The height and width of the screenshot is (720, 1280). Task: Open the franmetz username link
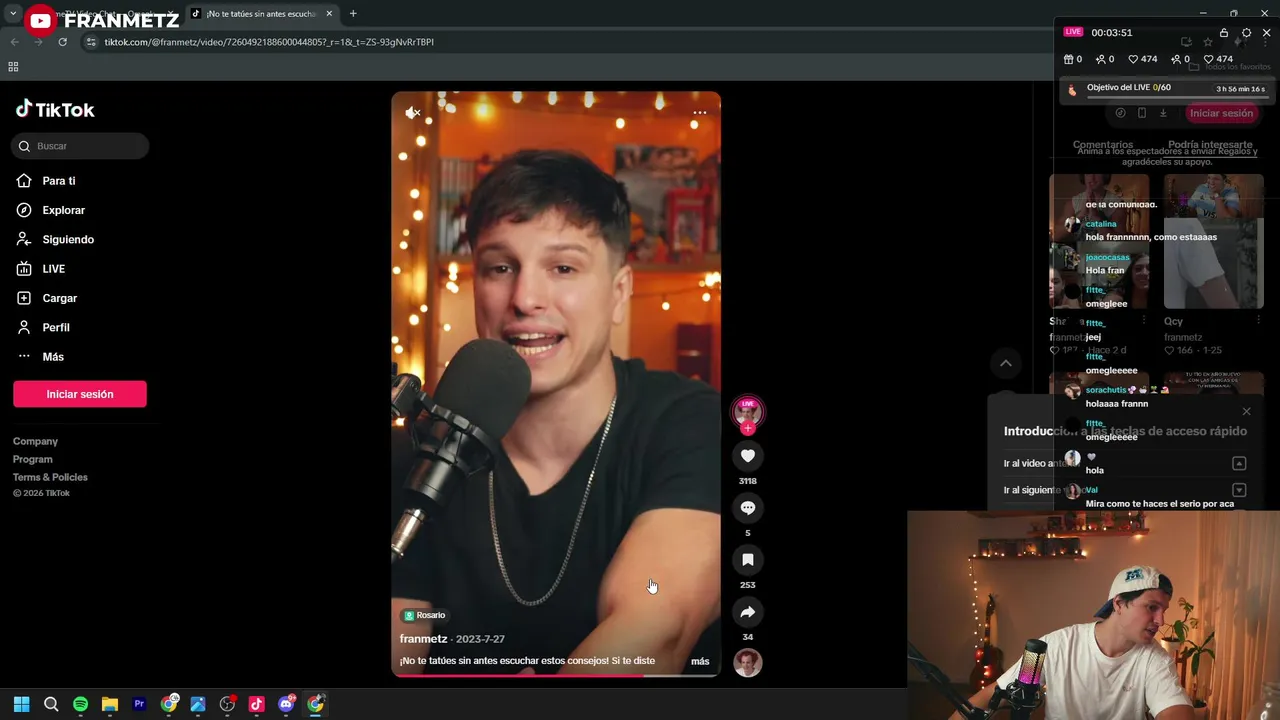point(423,639)
